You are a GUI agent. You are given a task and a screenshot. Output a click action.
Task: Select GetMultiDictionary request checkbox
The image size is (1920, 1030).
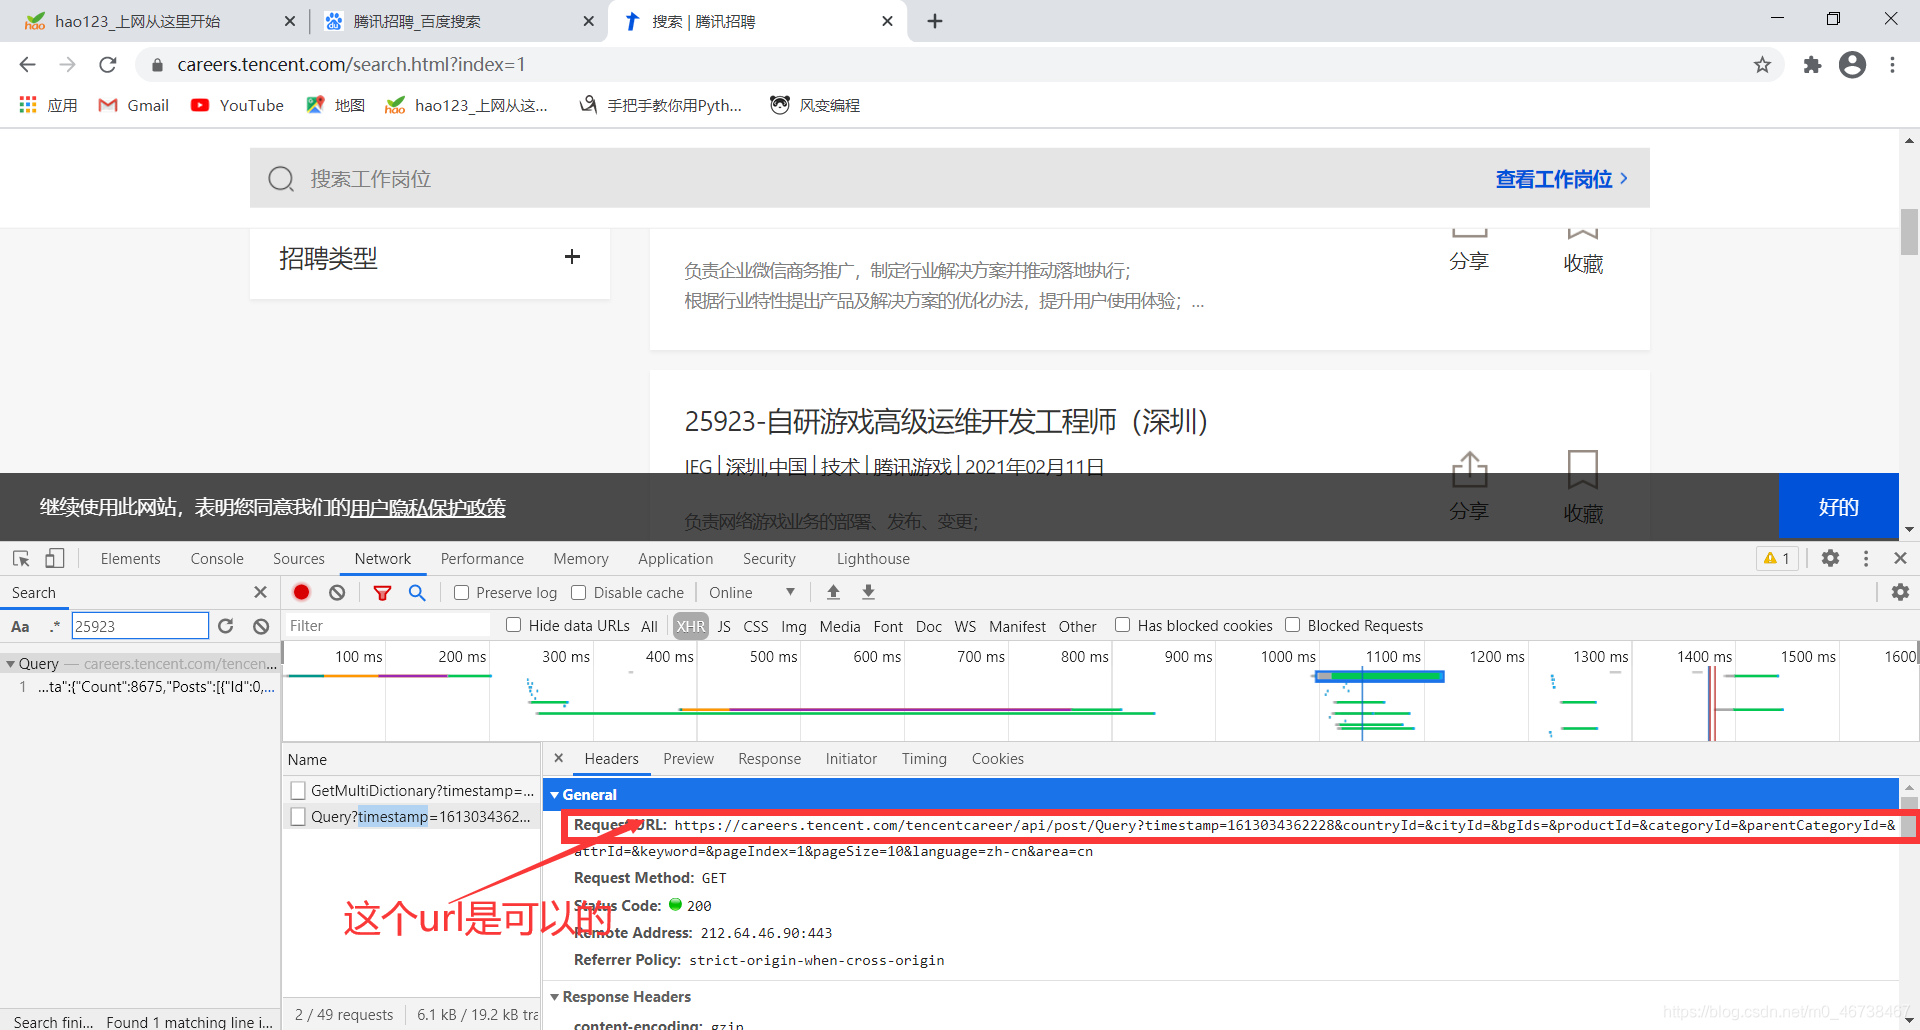[x=298, y=790]
